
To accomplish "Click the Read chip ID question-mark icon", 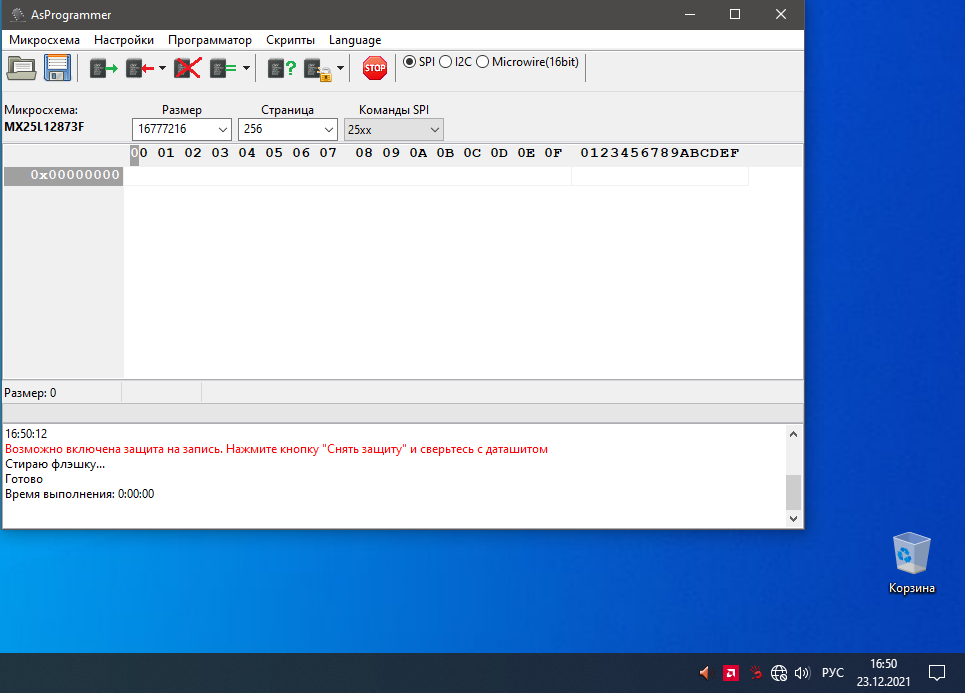I will coord(282,68).
